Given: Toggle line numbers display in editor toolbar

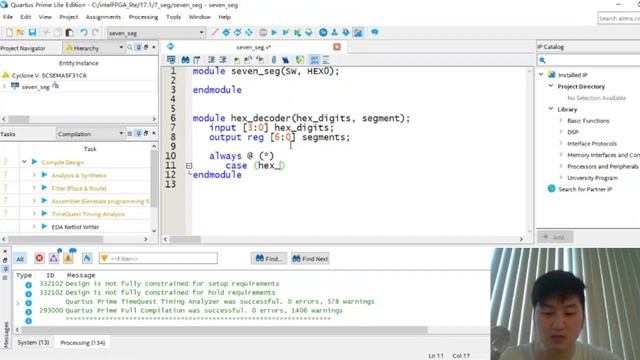Looking at the screenshot, I should (x=314, y=60).
